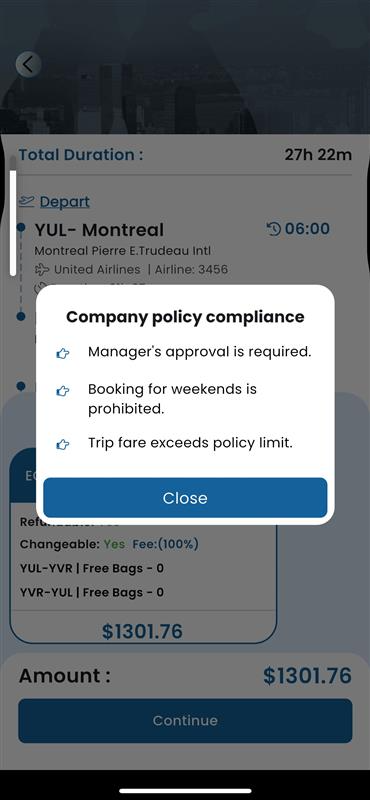The height and width of the screenshot is (800, 370).
Task: Click the Close button in the dialog
Action: point(185,497)
